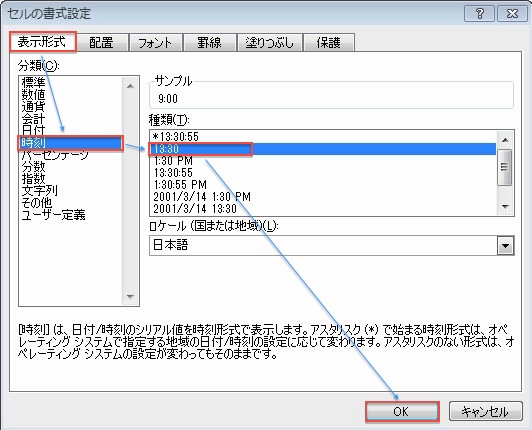Confirm with the OK button
The width and height of the screenshot is (532, 430).
tap(402, 412)
